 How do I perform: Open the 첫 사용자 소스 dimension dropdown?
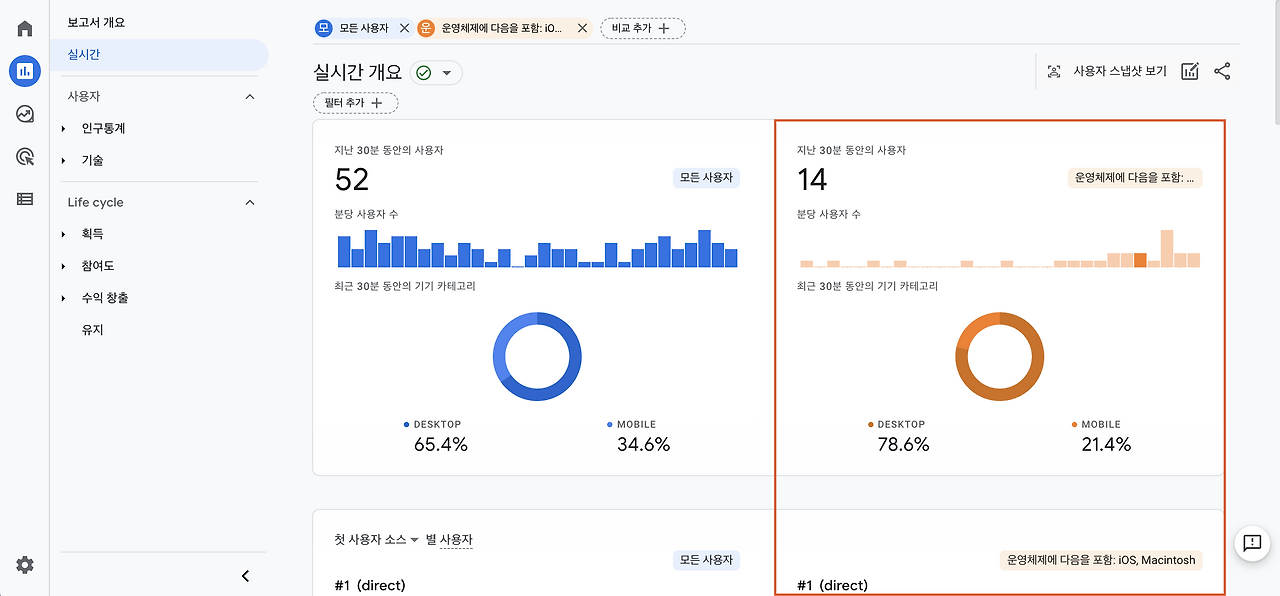click(376, 539)
